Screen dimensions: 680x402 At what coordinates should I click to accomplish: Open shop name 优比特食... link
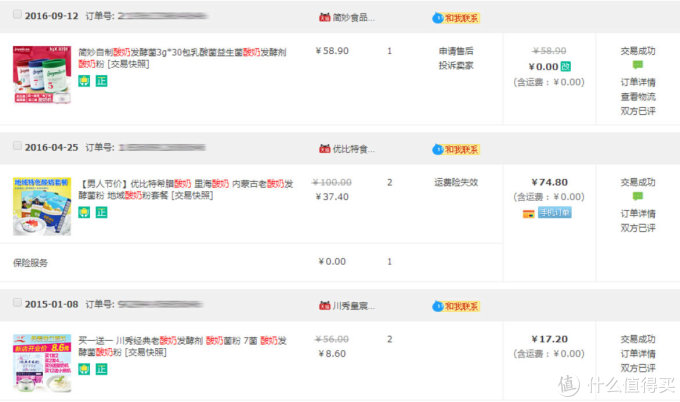(x=354, y=149)
